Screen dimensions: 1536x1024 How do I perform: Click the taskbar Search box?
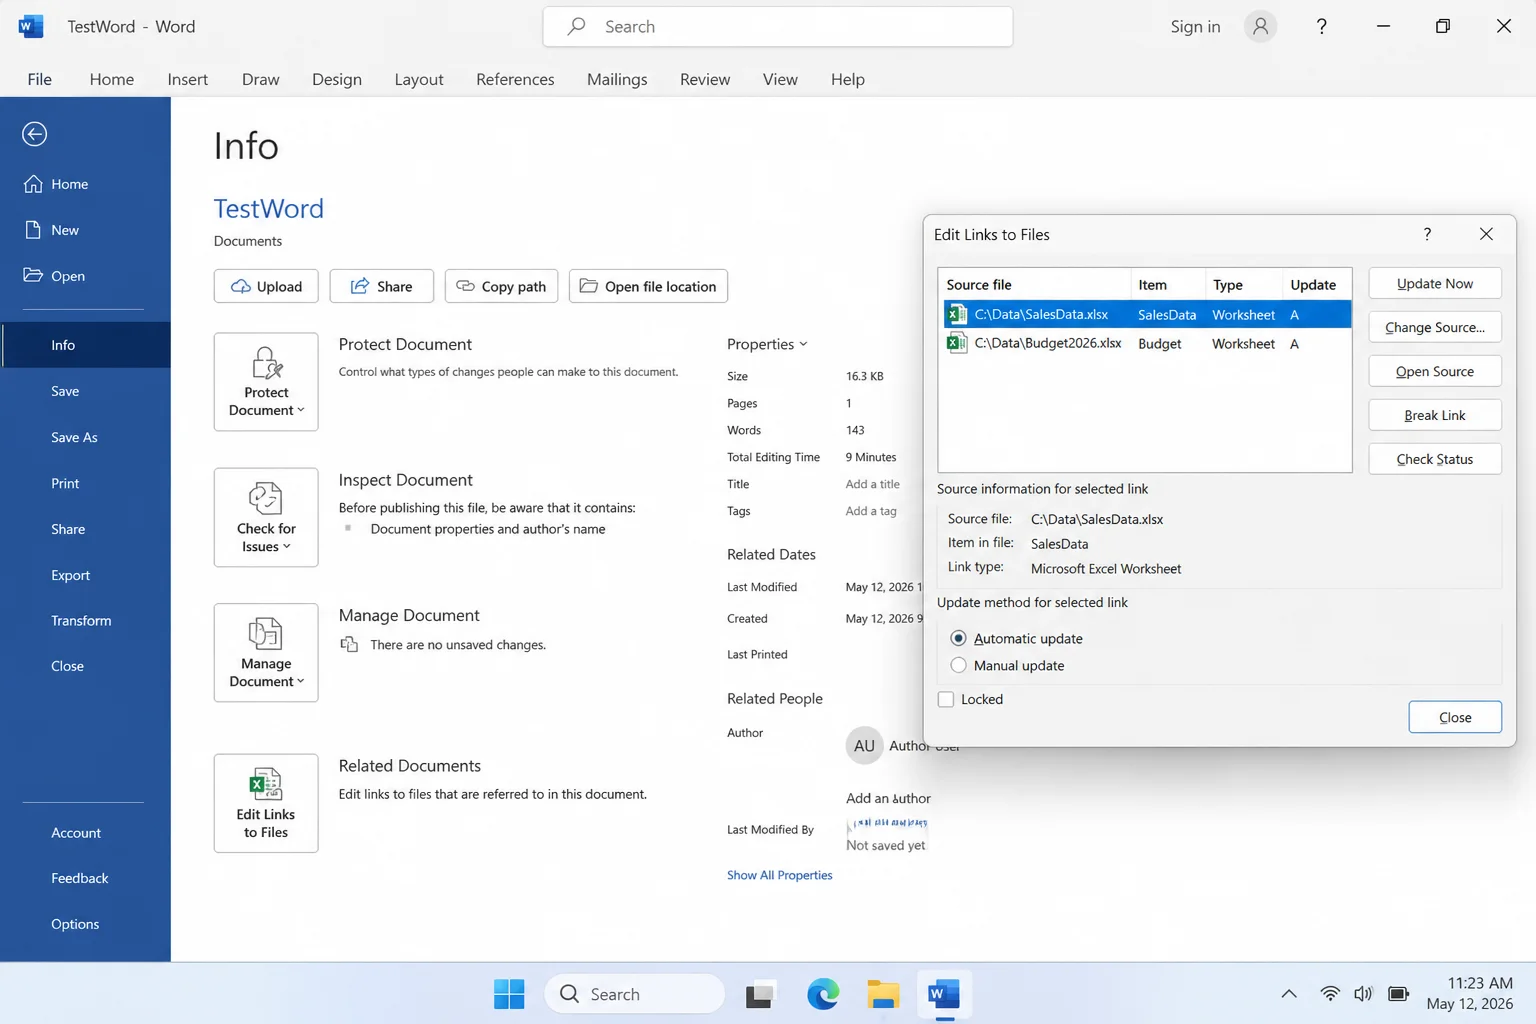635,994
